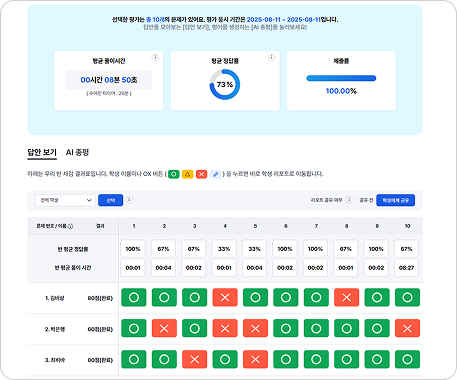
Task: Open student 3's question 9 O result
Action: click(377, 359)
